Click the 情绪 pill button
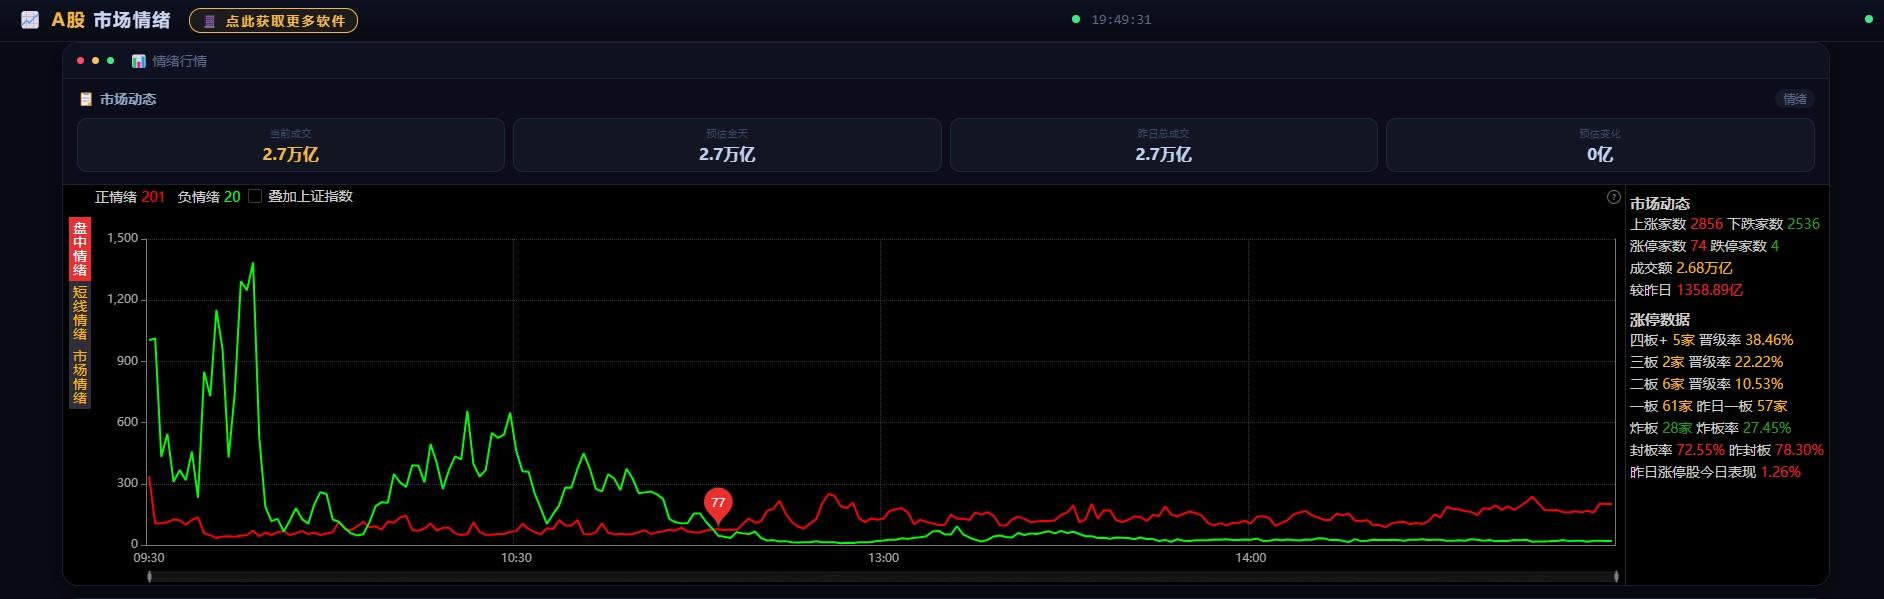 coord(1795,99)
